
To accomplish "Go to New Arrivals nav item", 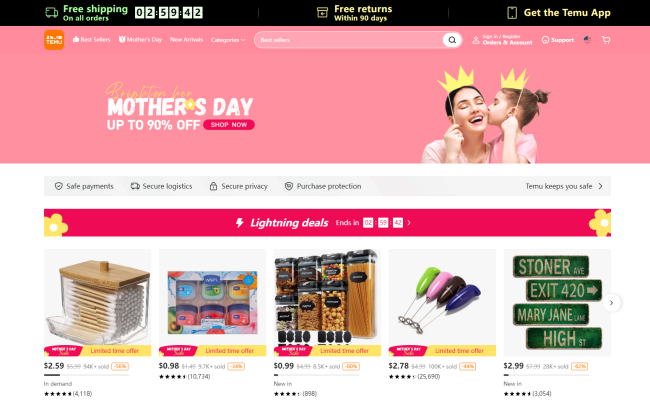I will pyautogui.click(x=187, y=40).
